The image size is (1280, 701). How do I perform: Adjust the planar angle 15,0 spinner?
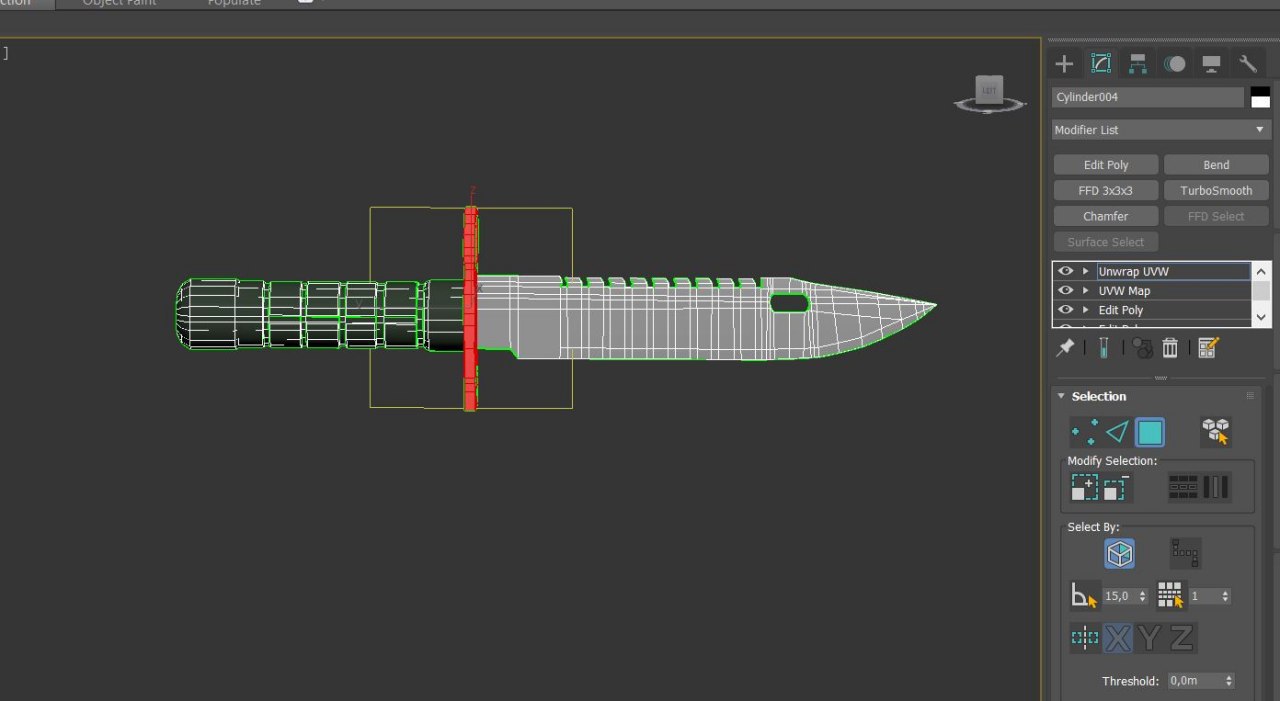coord(1142,596)
